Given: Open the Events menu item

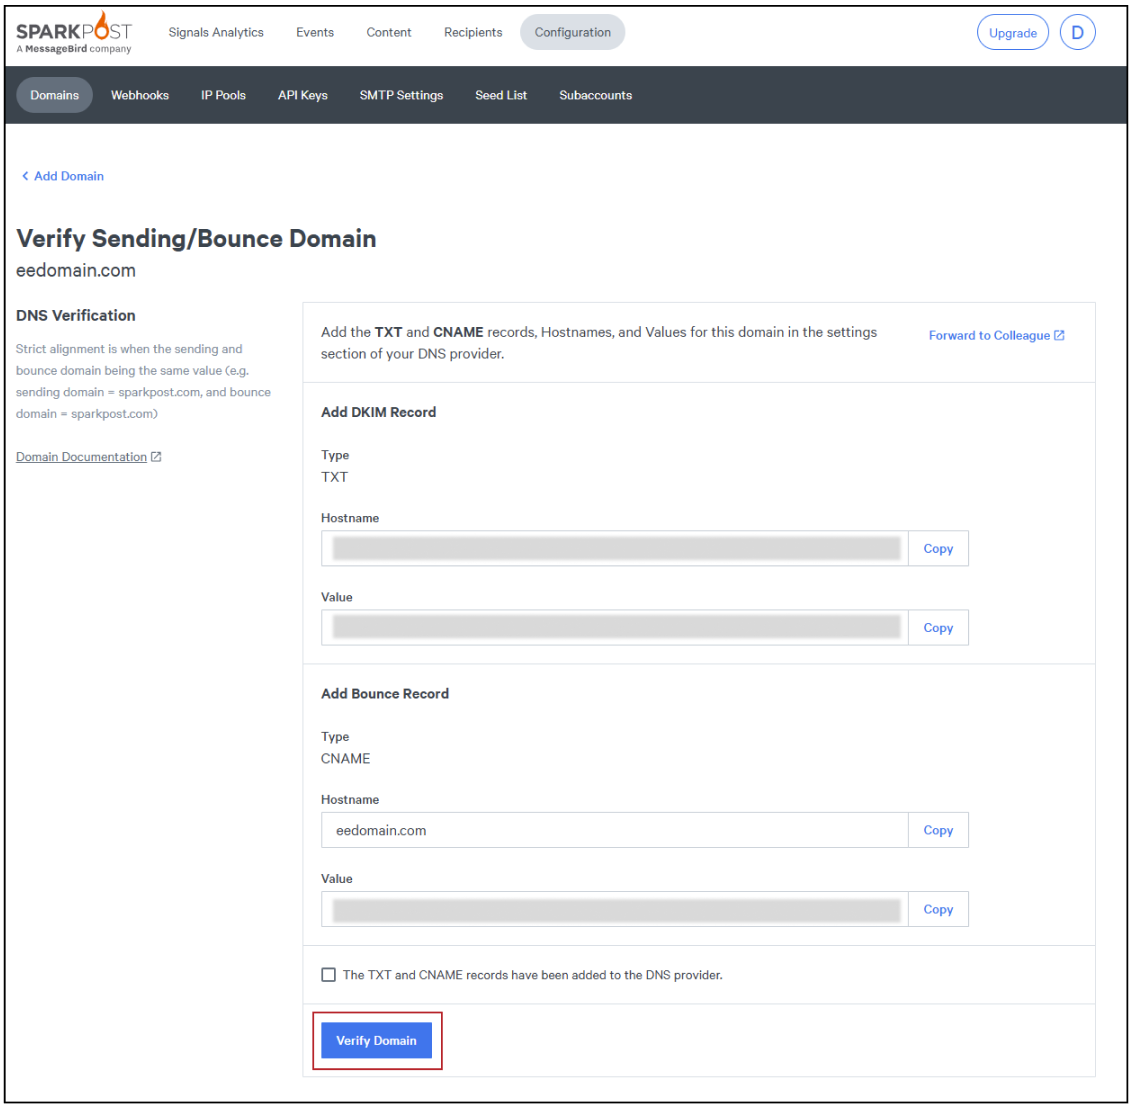Looking at the screenshot, I should [315, 32].
